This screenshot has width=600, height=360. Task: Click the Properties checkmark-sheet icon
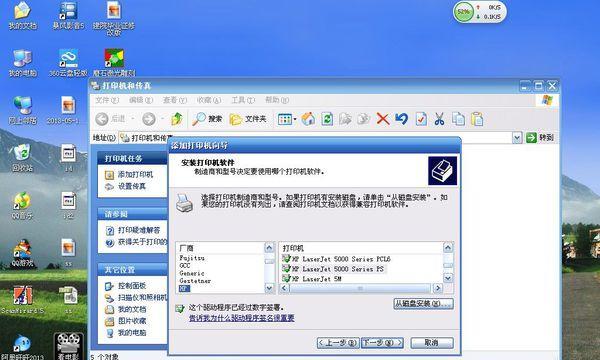[x=421, y=119]
